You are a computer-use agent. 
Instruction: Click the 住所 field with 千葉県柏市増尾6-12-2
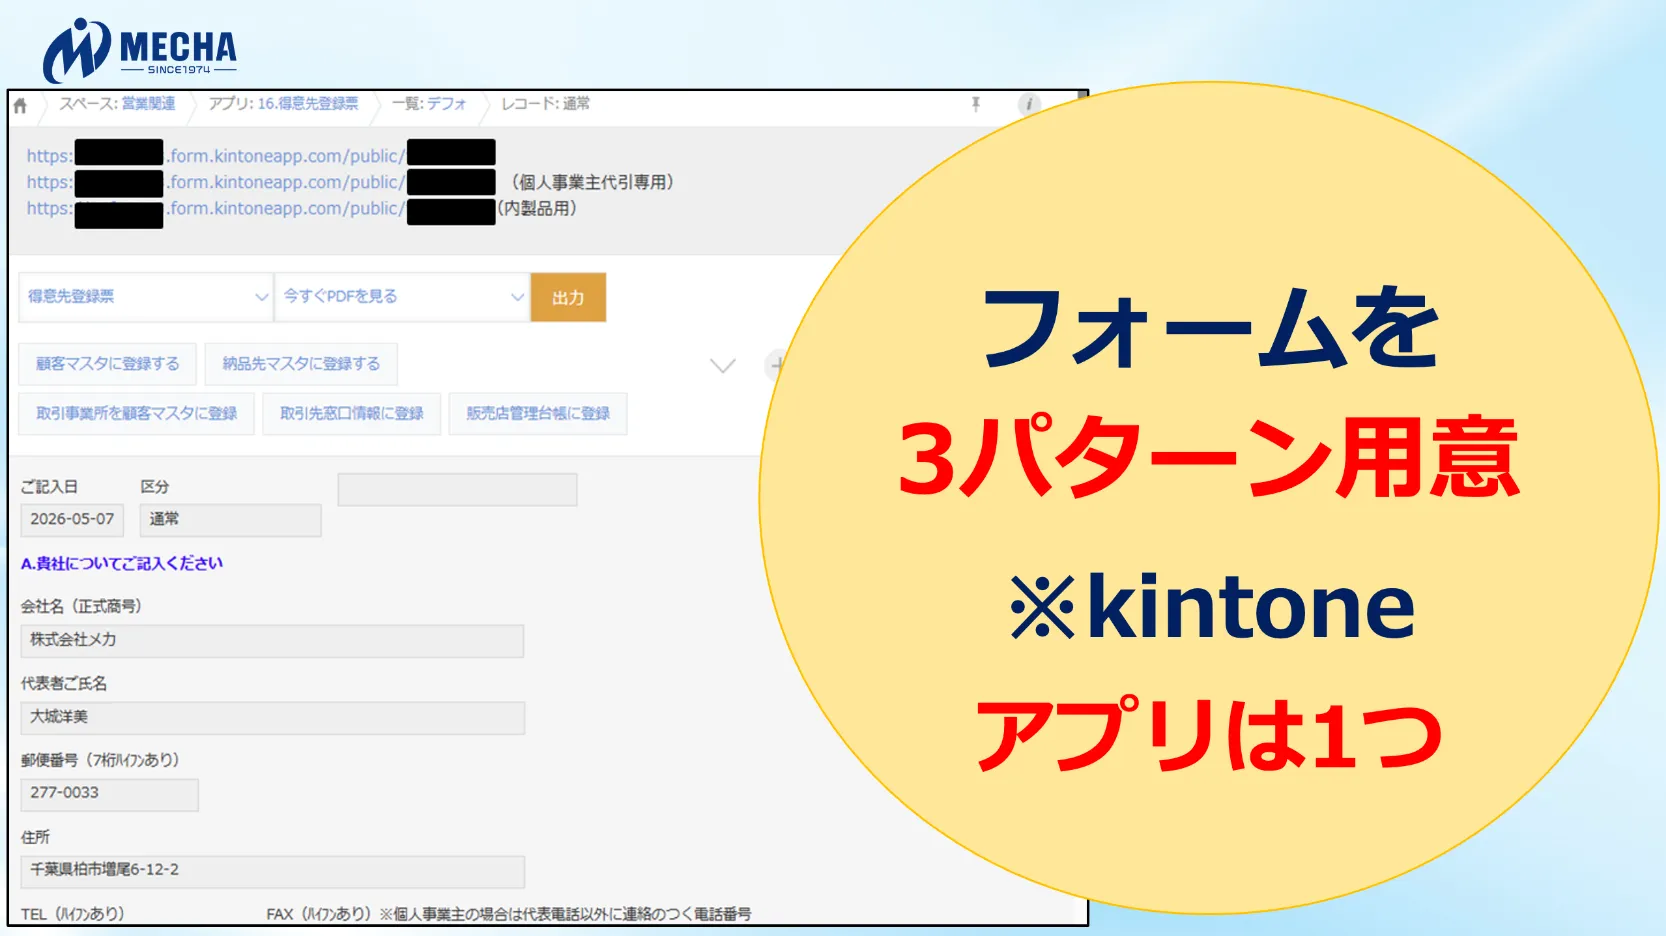273,872
